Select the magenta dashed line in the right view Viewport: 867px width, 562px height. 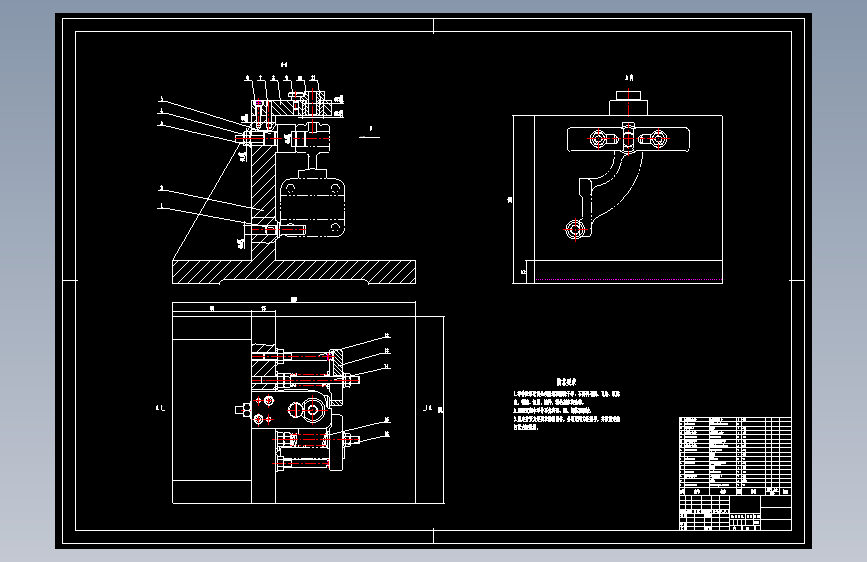pyautogui.click(x=628, y=280)
